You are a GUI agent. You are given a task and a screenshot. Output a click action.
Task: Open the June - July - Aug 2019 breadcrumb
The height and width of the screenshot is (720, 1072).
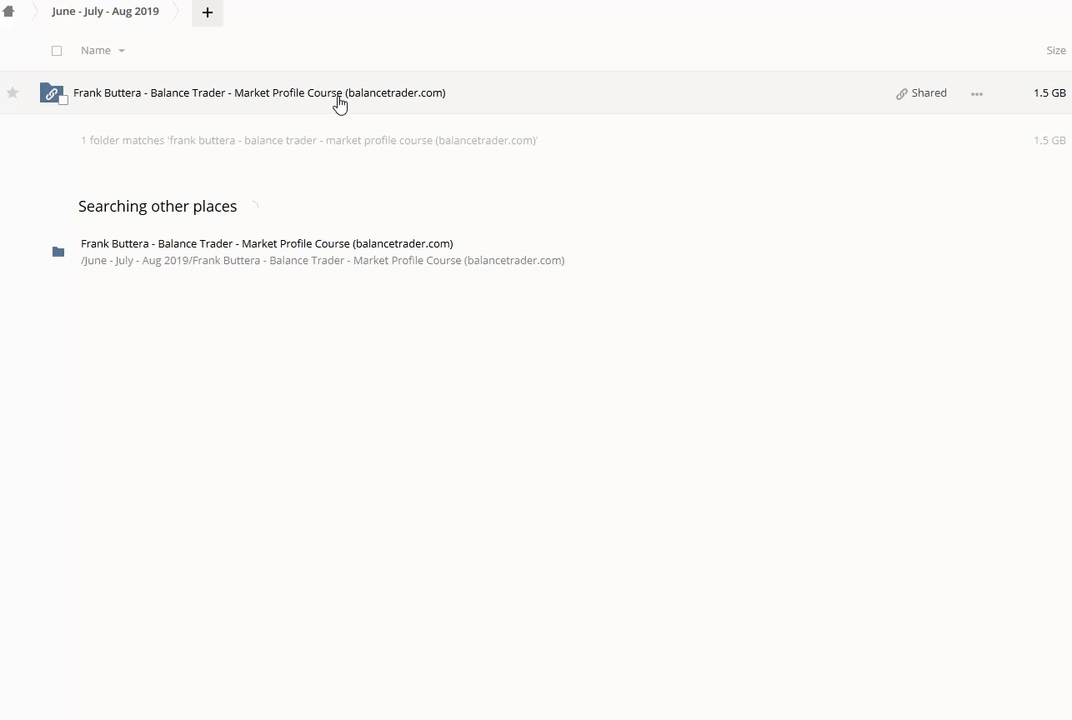coord(105,12)
